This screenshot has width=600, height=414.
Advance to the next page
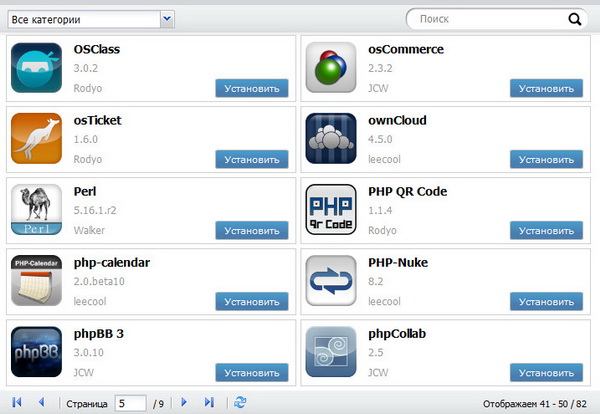point(184,402)
